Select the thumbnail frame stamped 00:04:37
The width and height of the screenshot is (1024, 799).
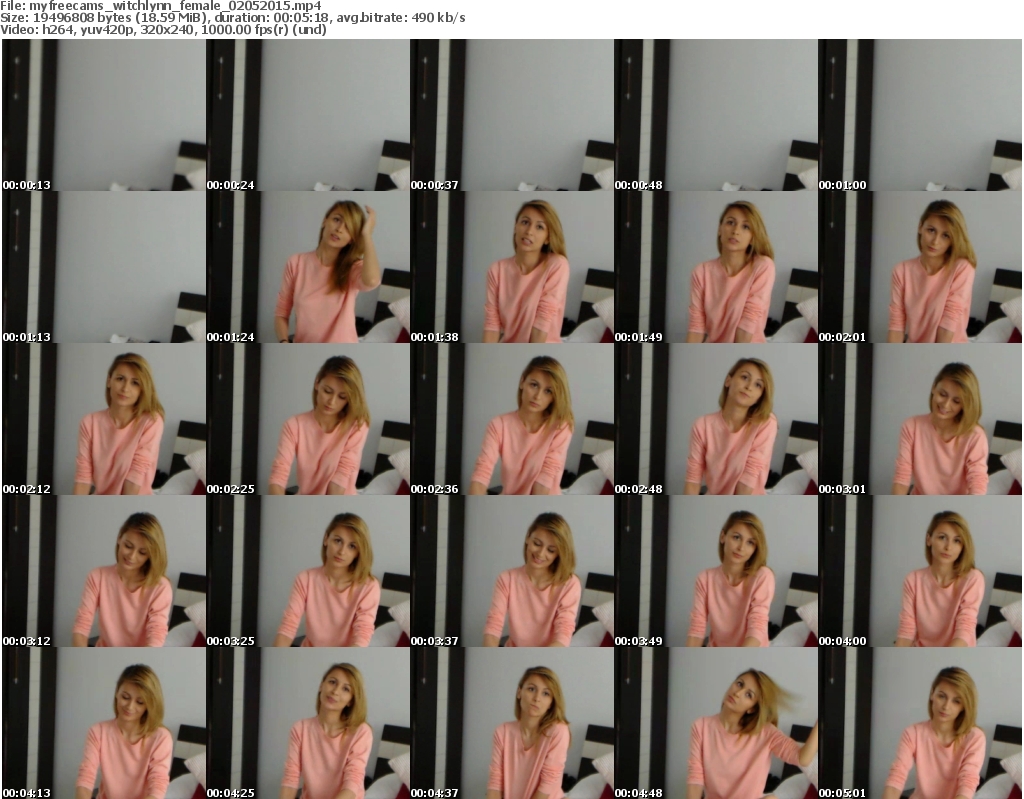511,723
